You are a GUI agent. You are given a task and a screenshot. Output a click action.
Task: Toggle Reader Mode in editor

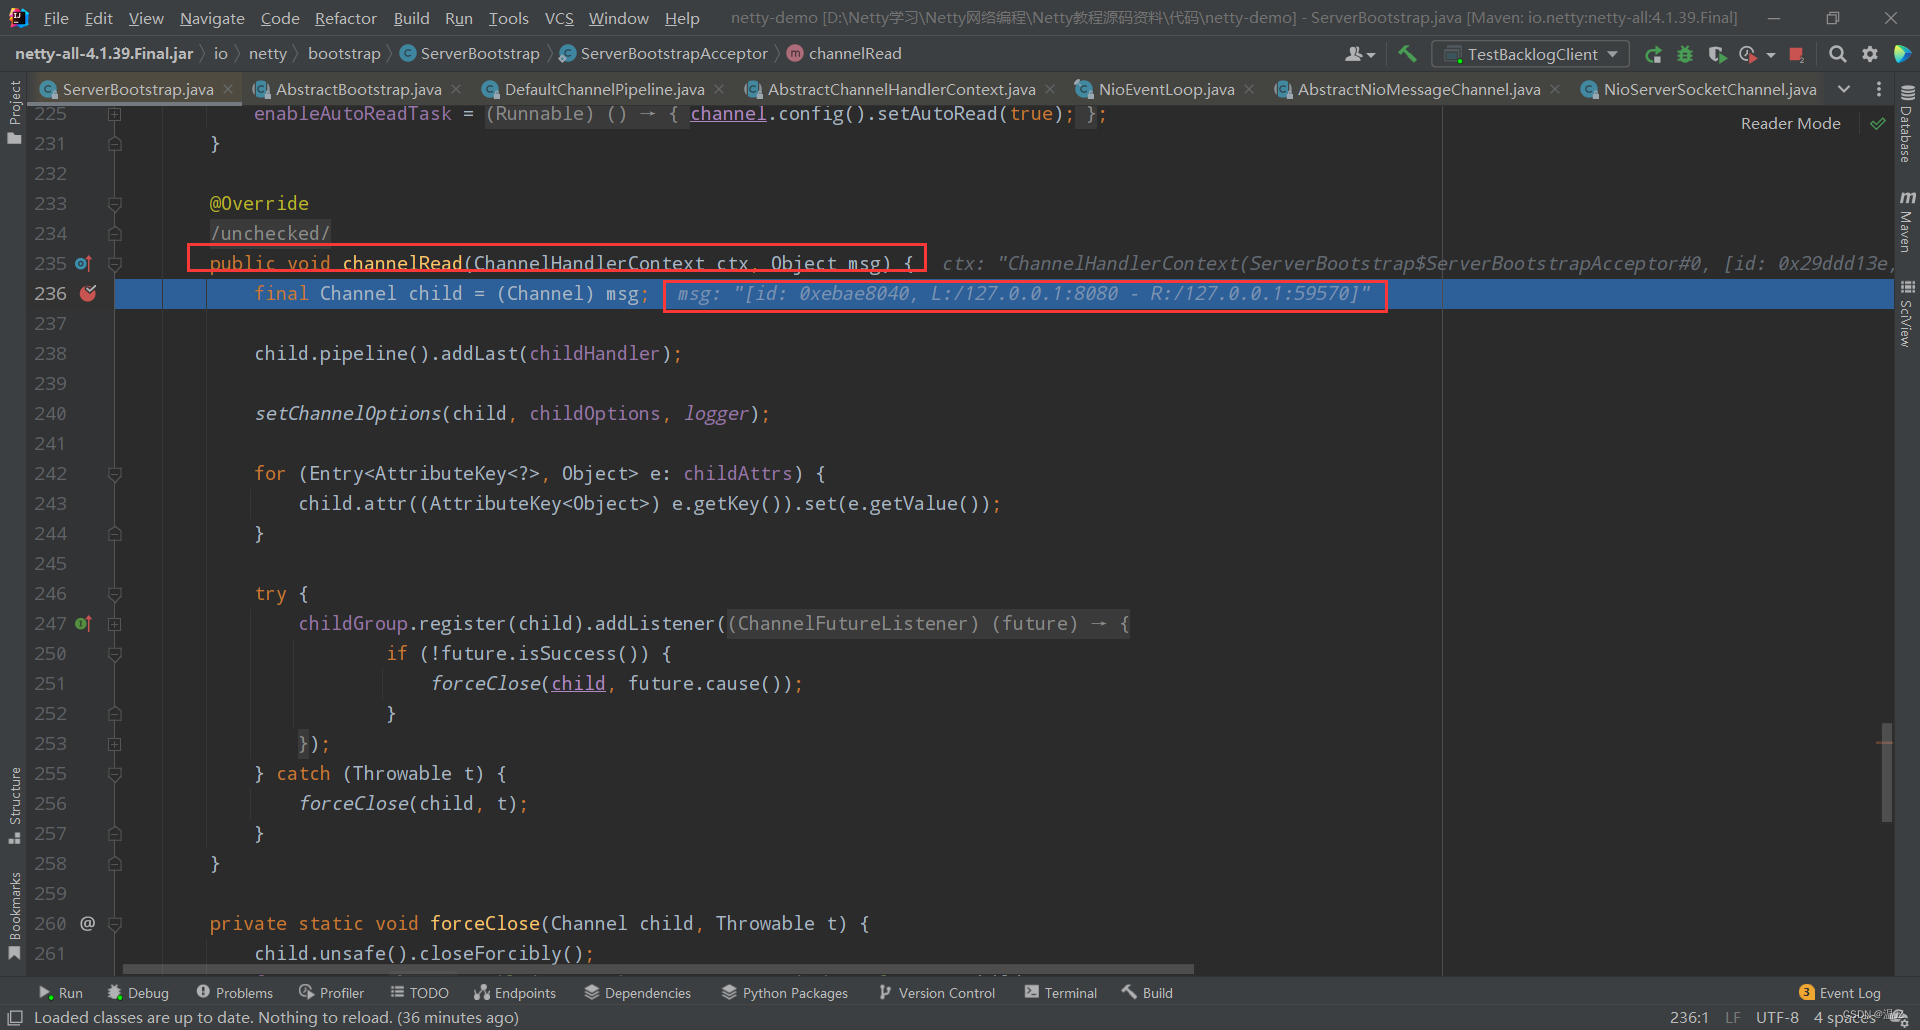pos(1790,123)
